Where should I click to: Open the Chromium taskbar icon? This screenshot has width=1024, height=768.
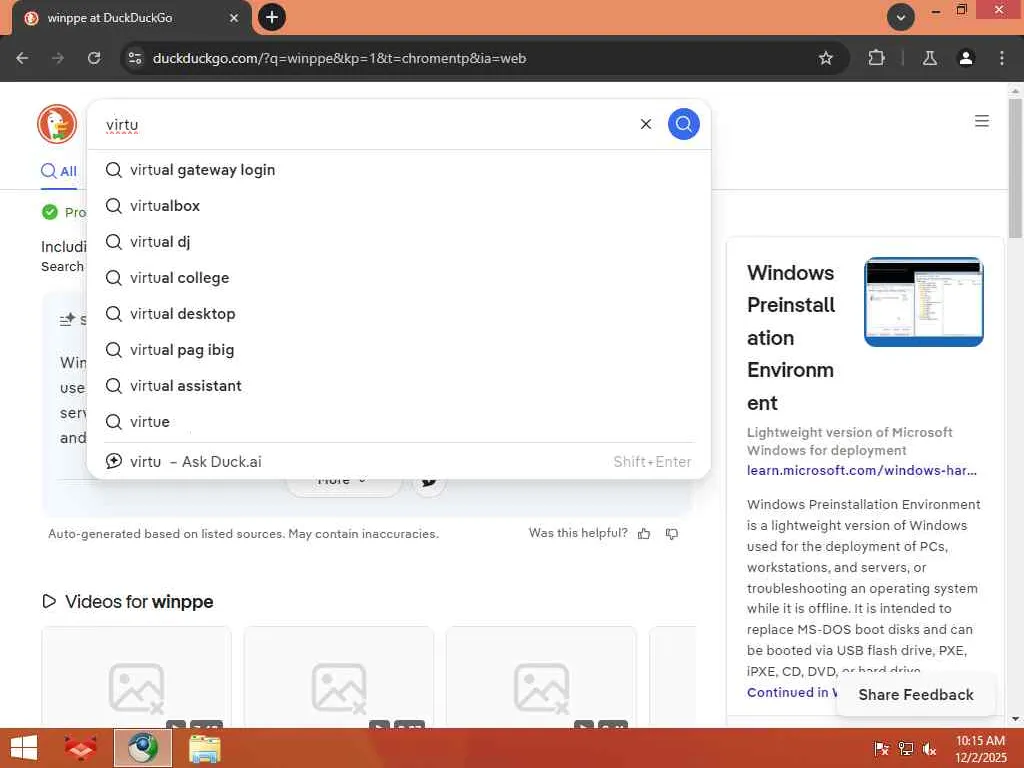coord(142,748)
